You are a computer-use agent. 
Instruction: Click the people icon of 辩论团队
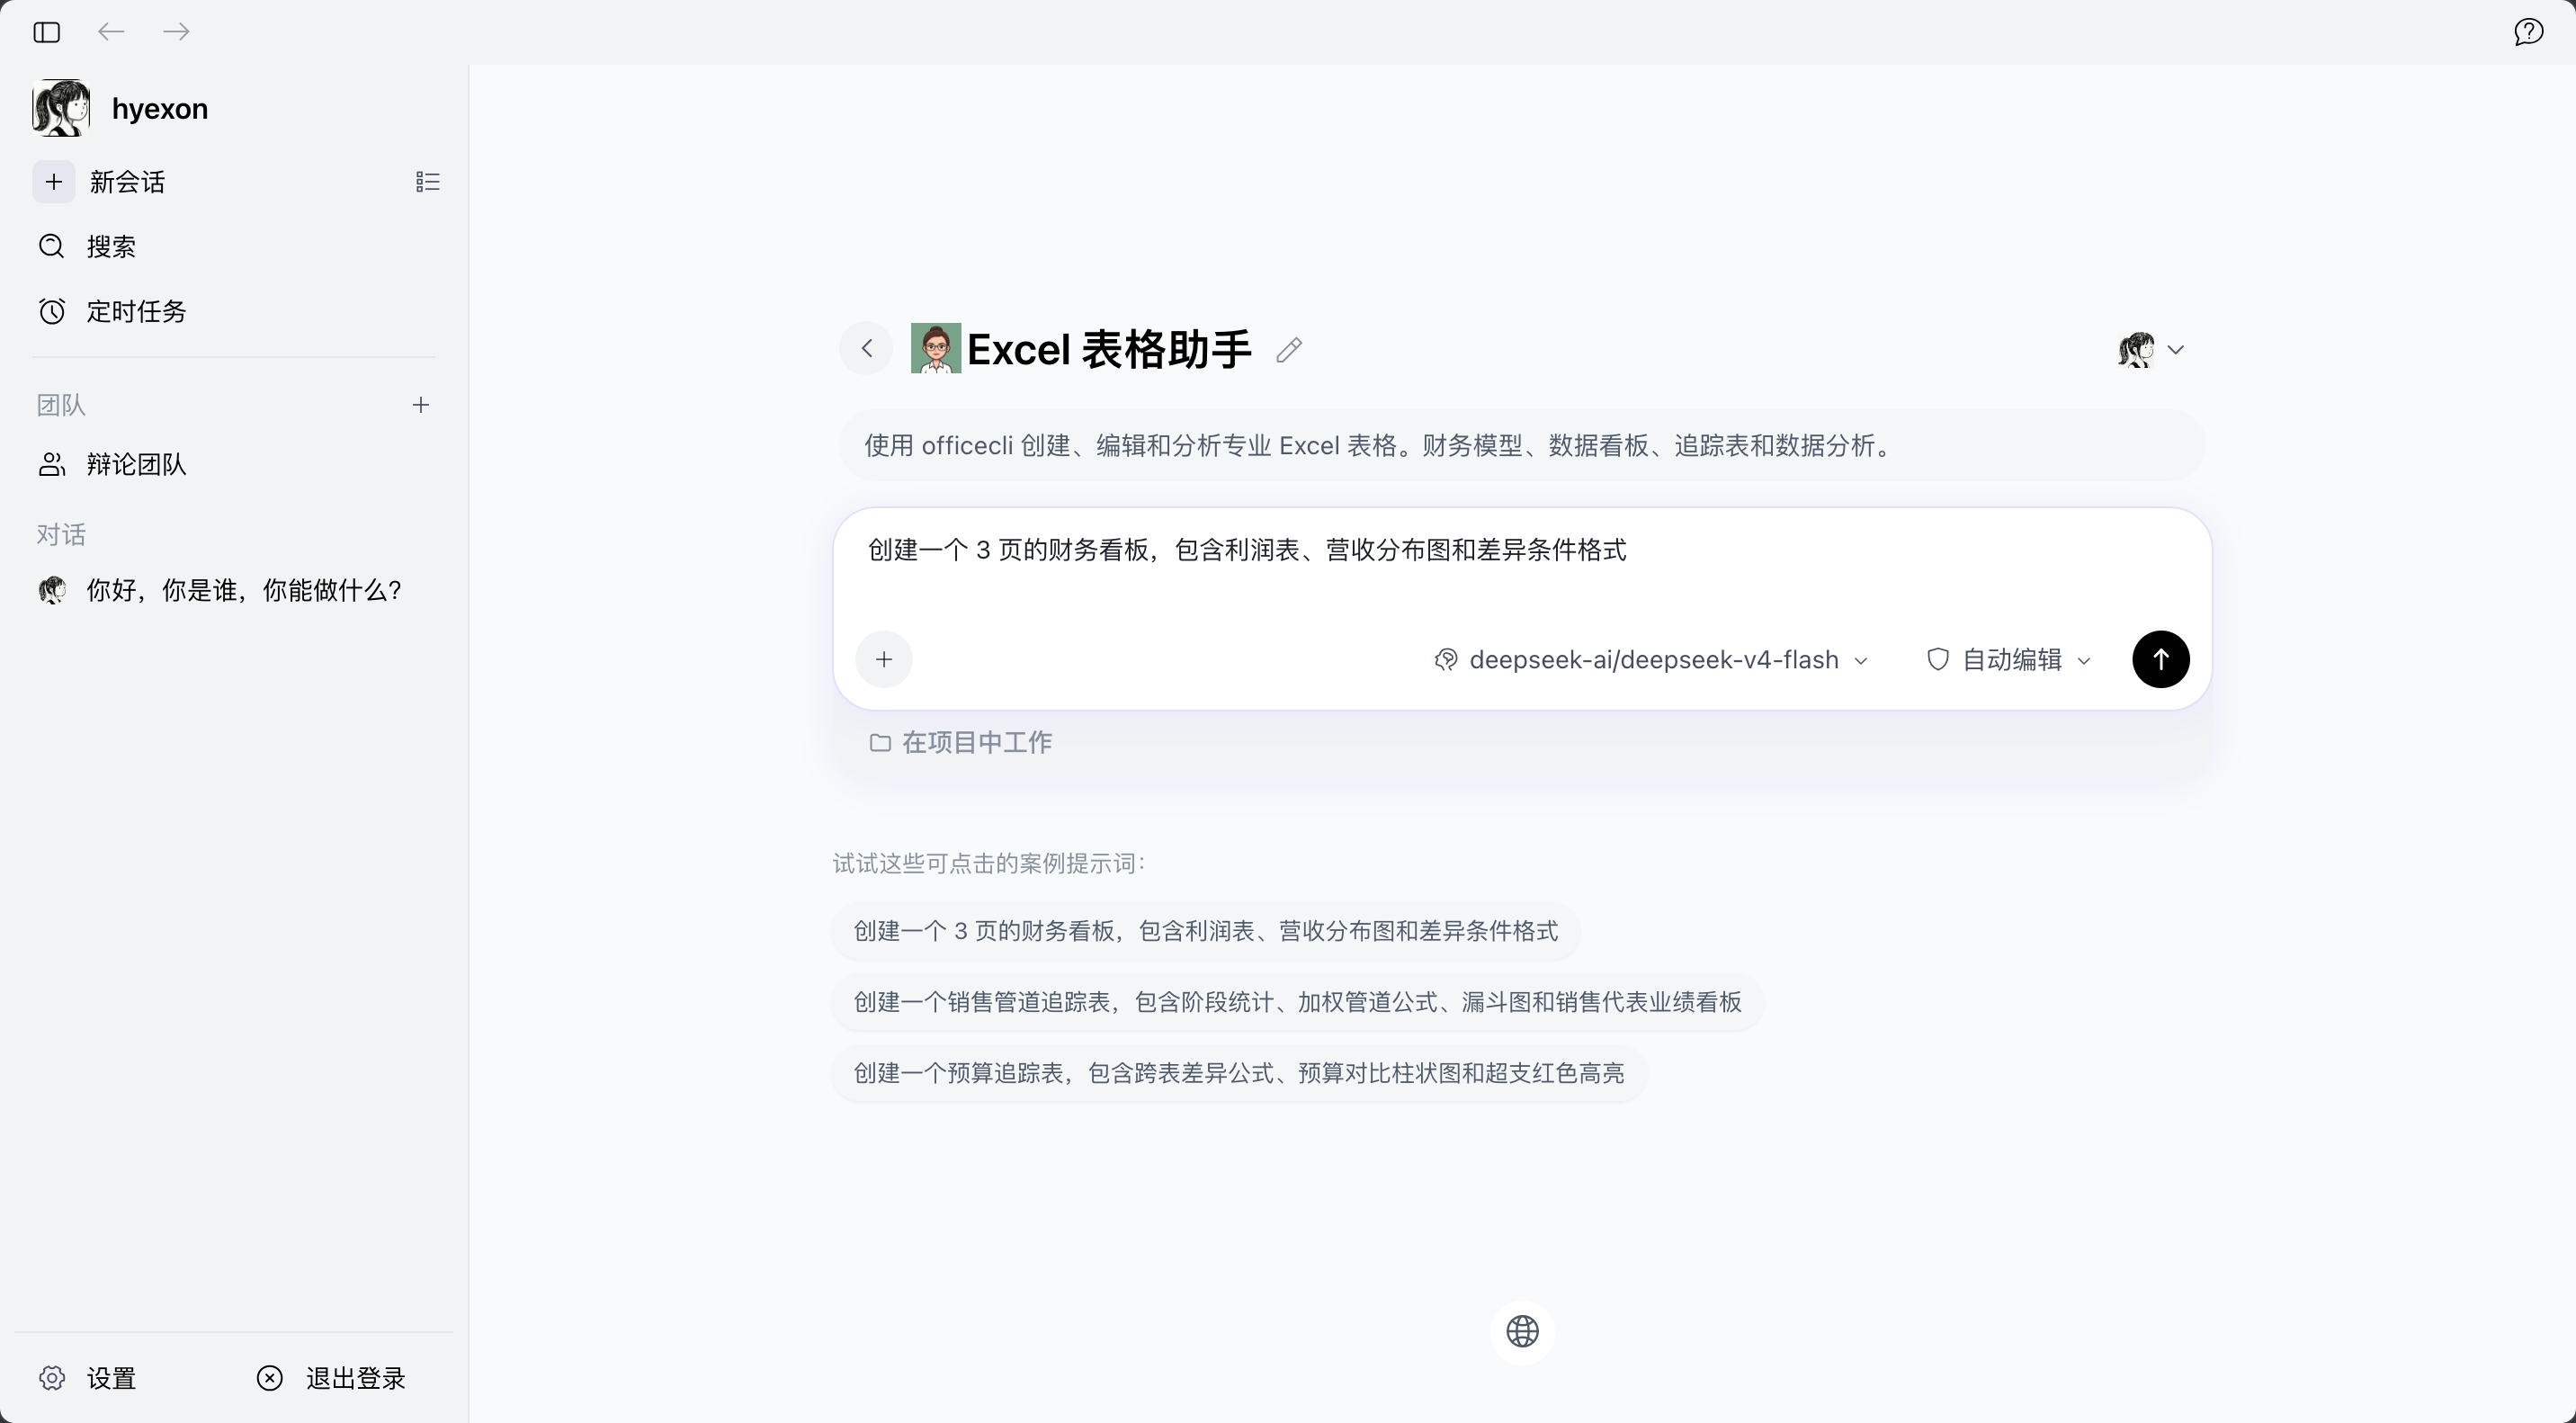coord(52,464)
